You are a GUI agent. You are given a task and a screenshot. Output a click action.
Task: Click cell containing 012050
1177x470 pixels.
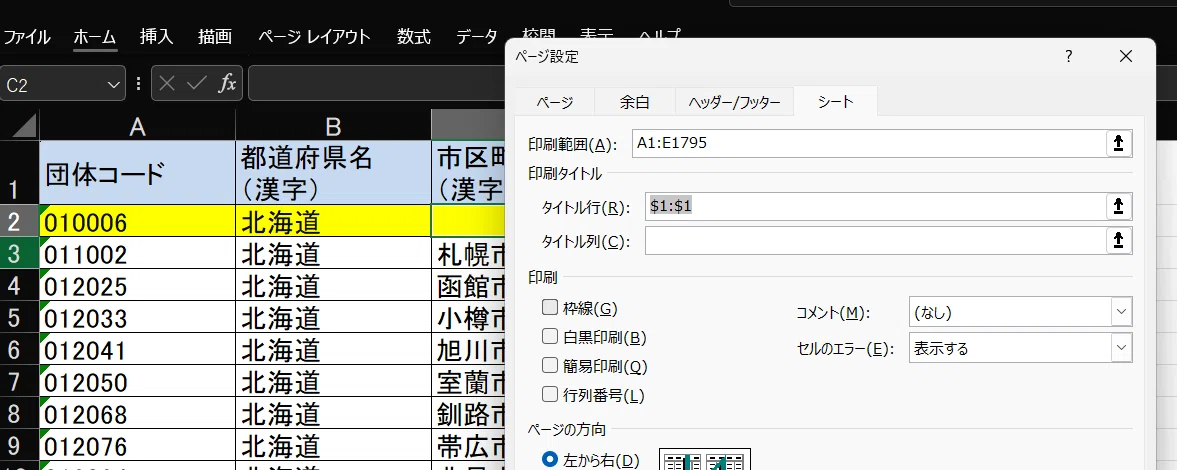[137, 381]
